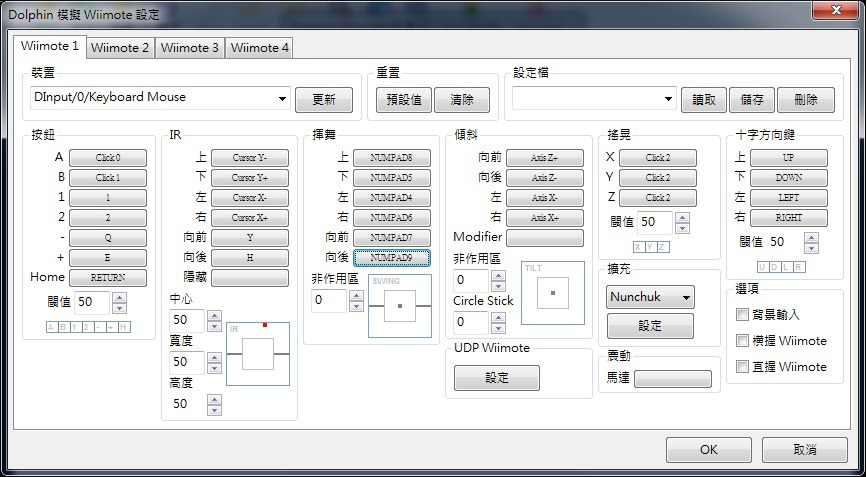Click the IR 寬度 width 50 field
The image size is (867, 477).
tap(187, 362)
